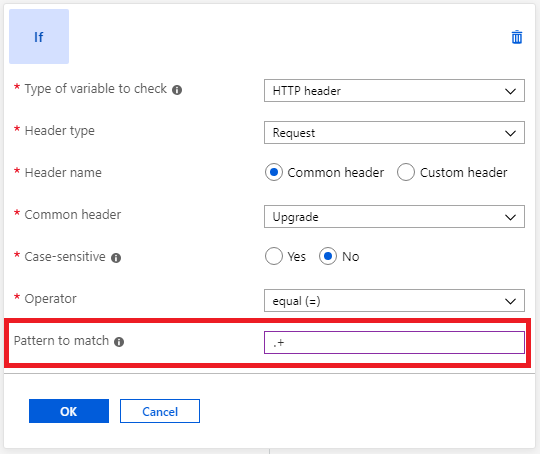This screenshot has width=540, height=454.
Task: Select the Common header radio button
Action: 274,172
